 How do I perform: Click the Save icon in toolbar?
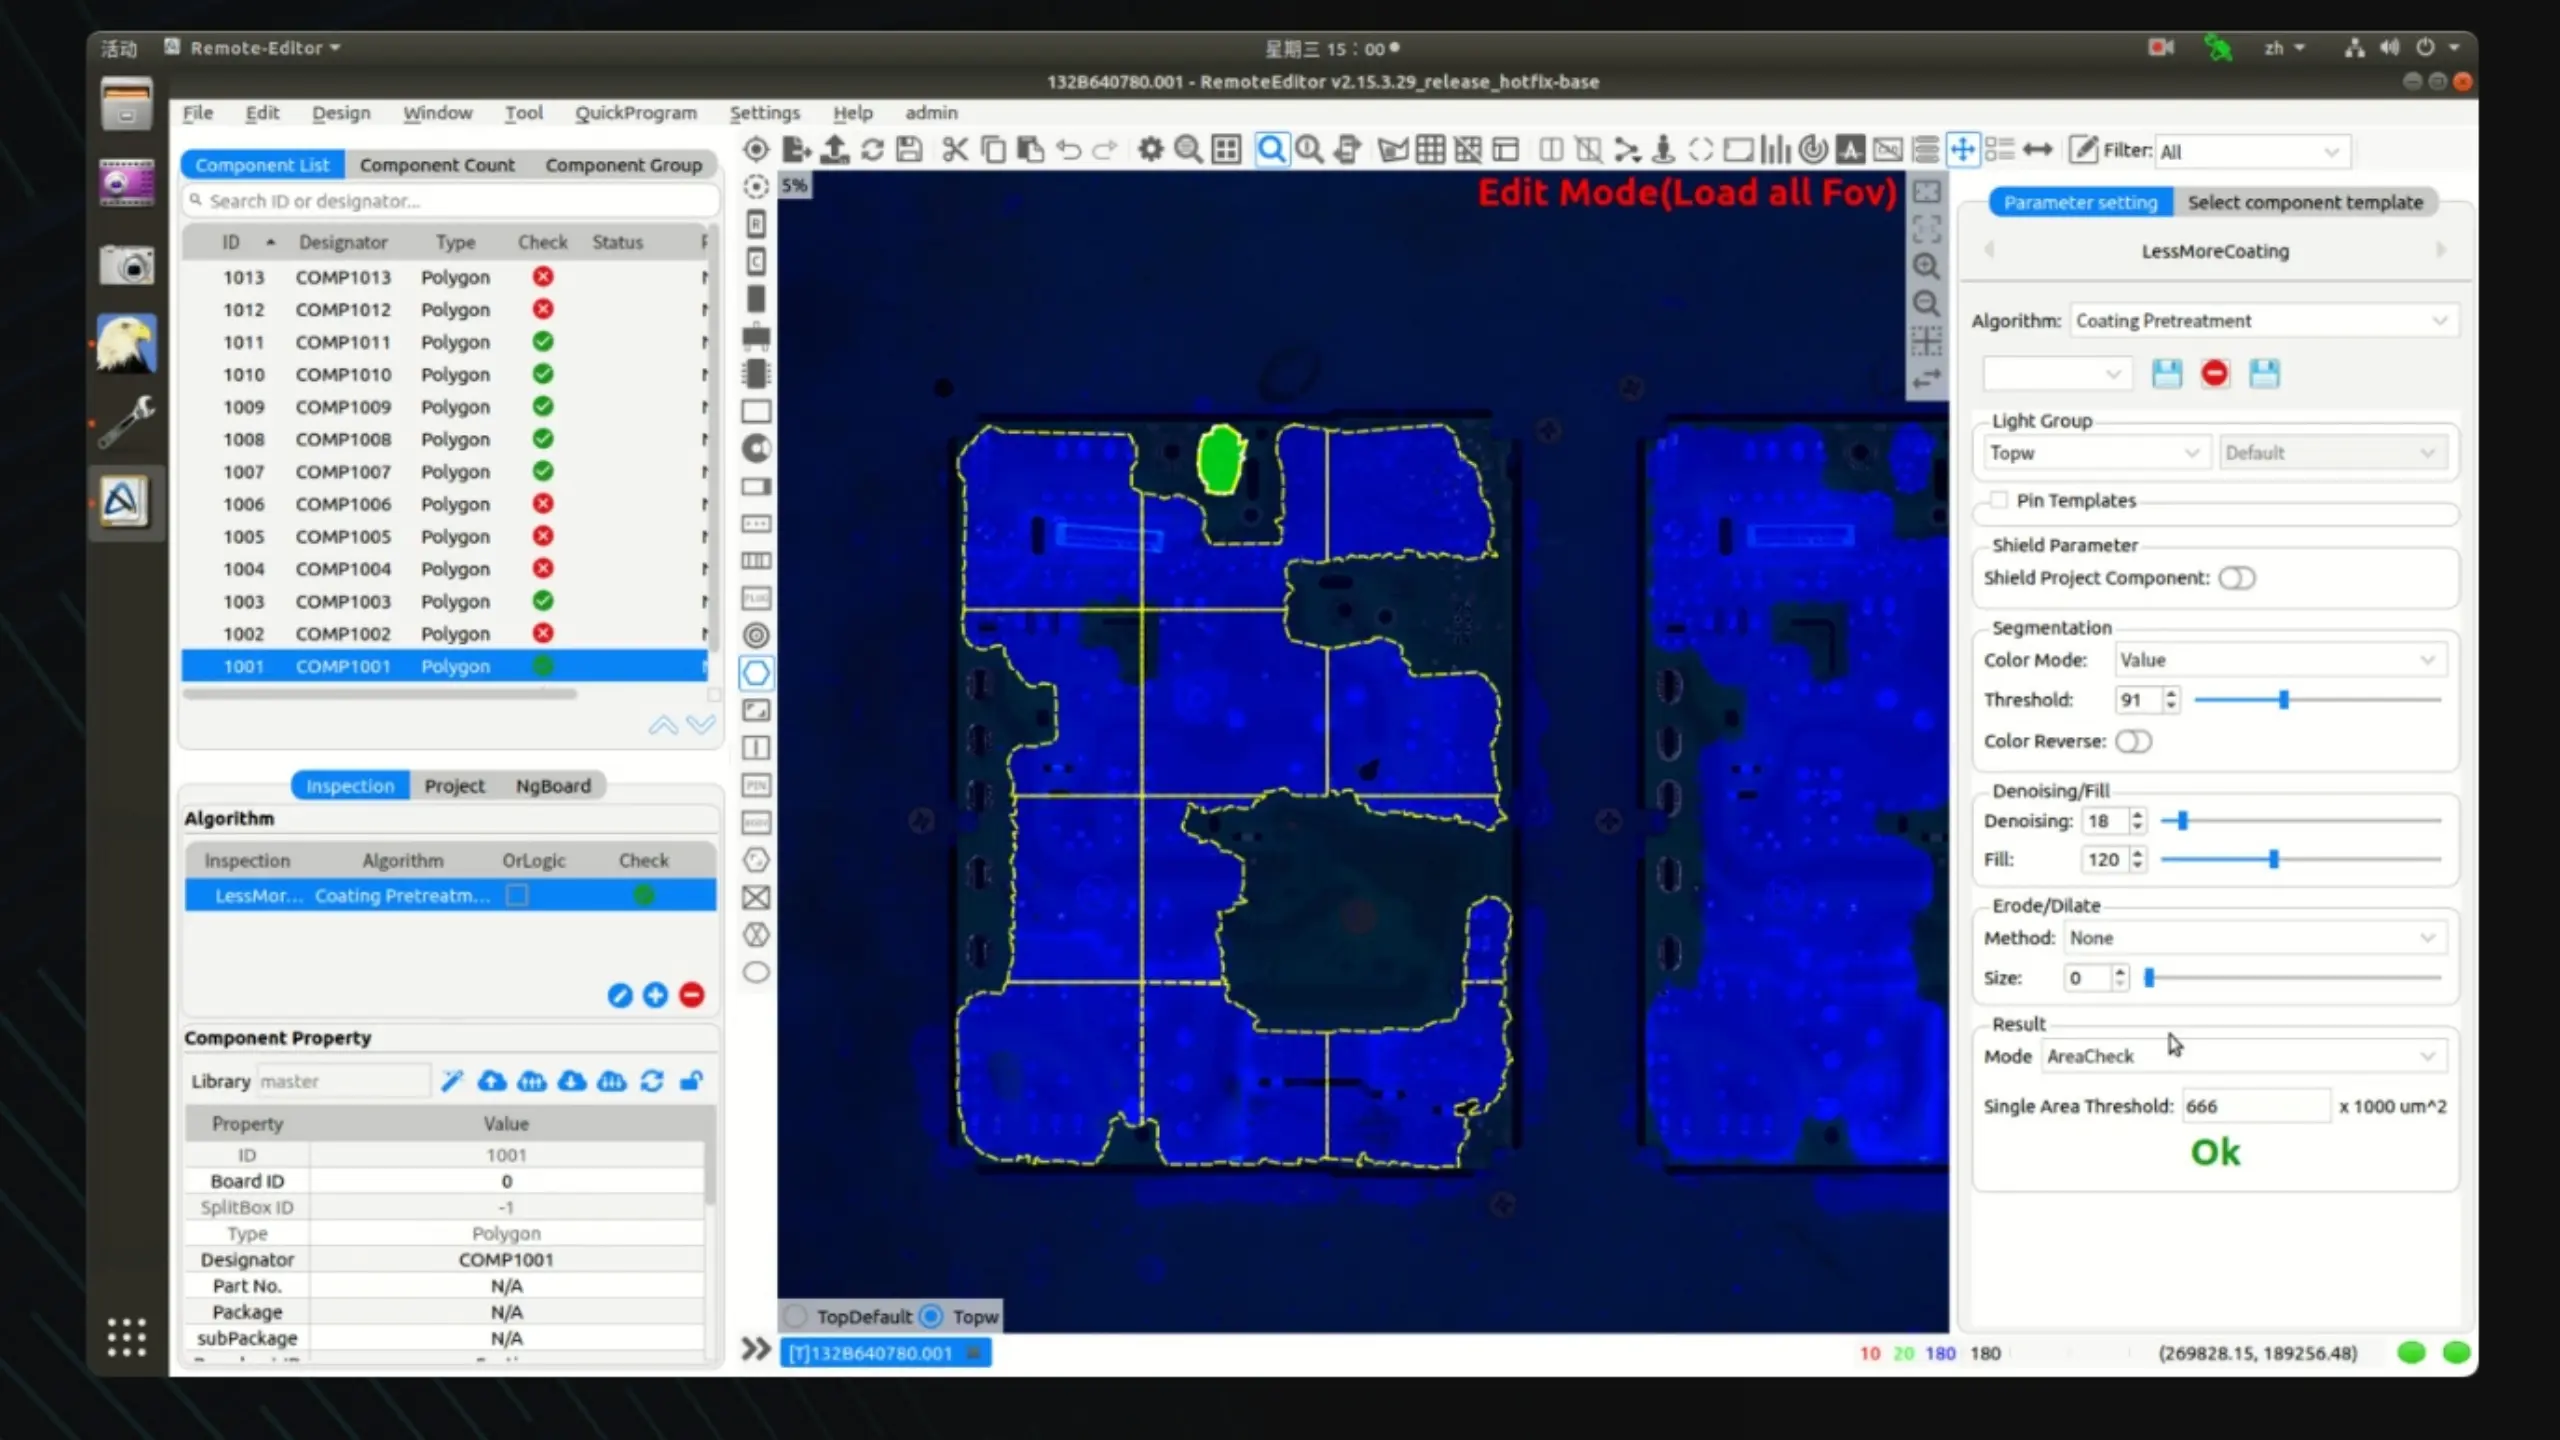[x=909, y=150]
